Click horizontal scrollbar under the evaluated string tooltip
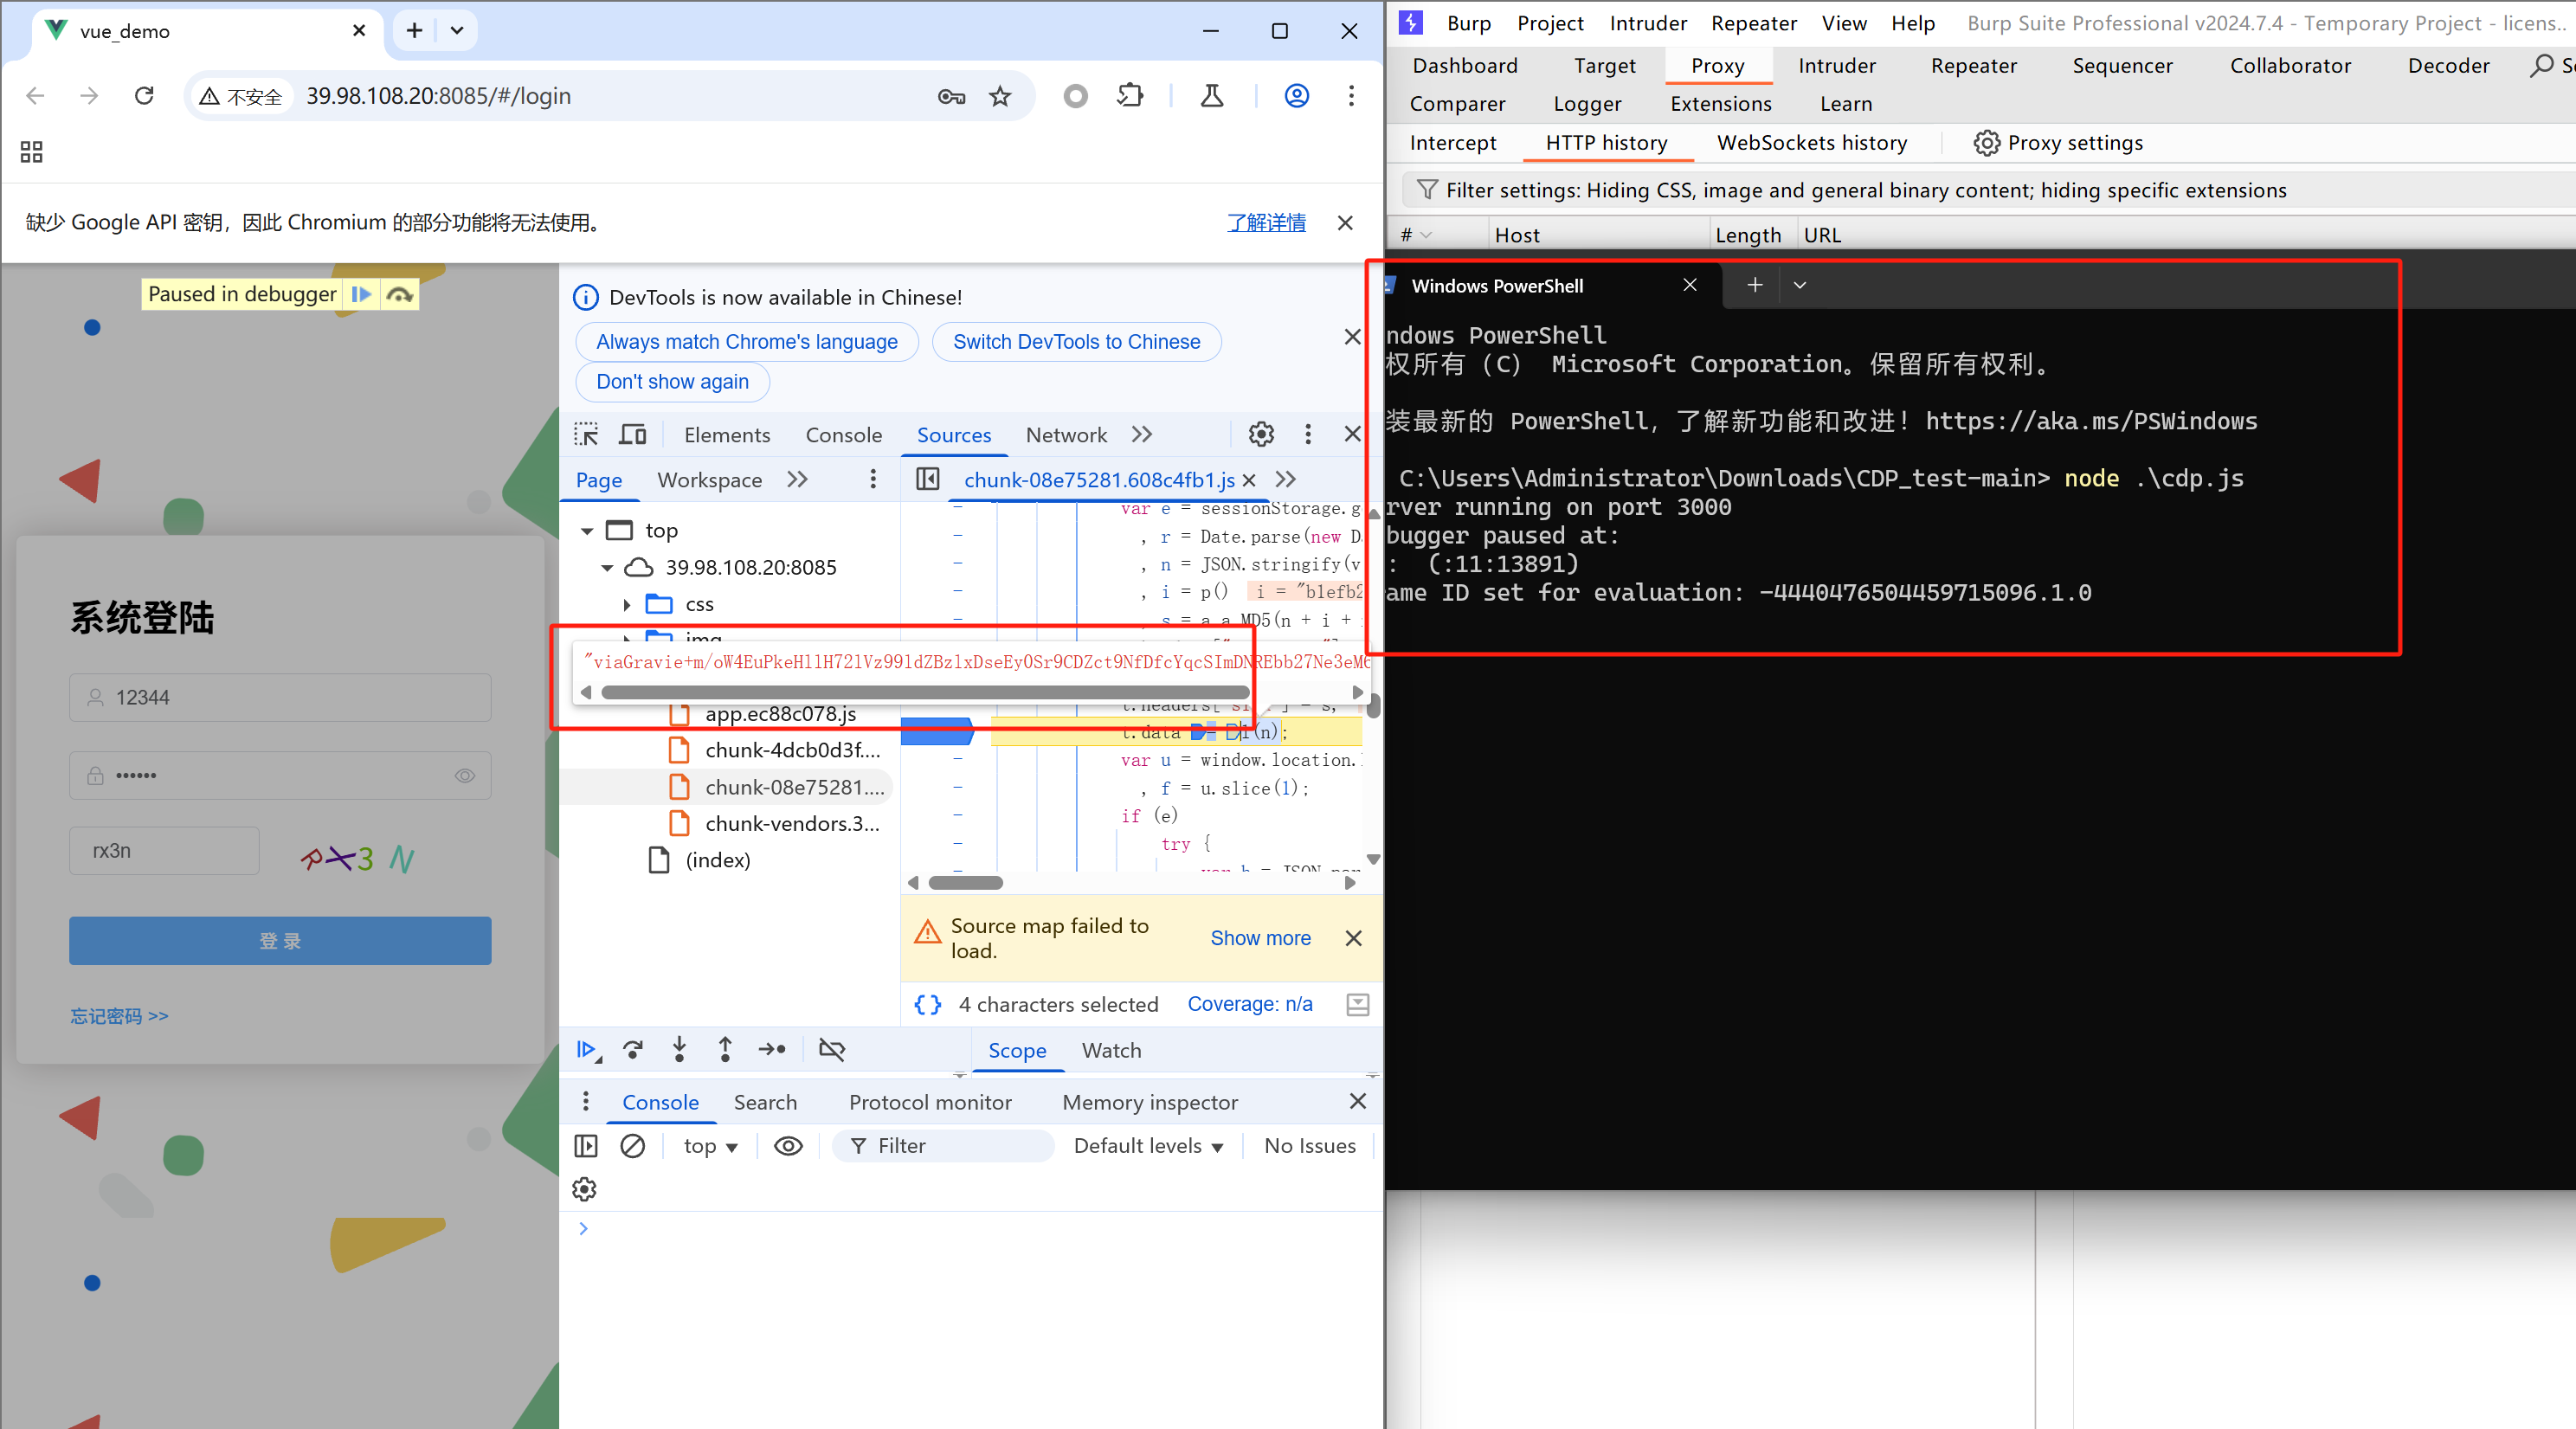Screen dimensions: 2576x1429 pos(925,692)
